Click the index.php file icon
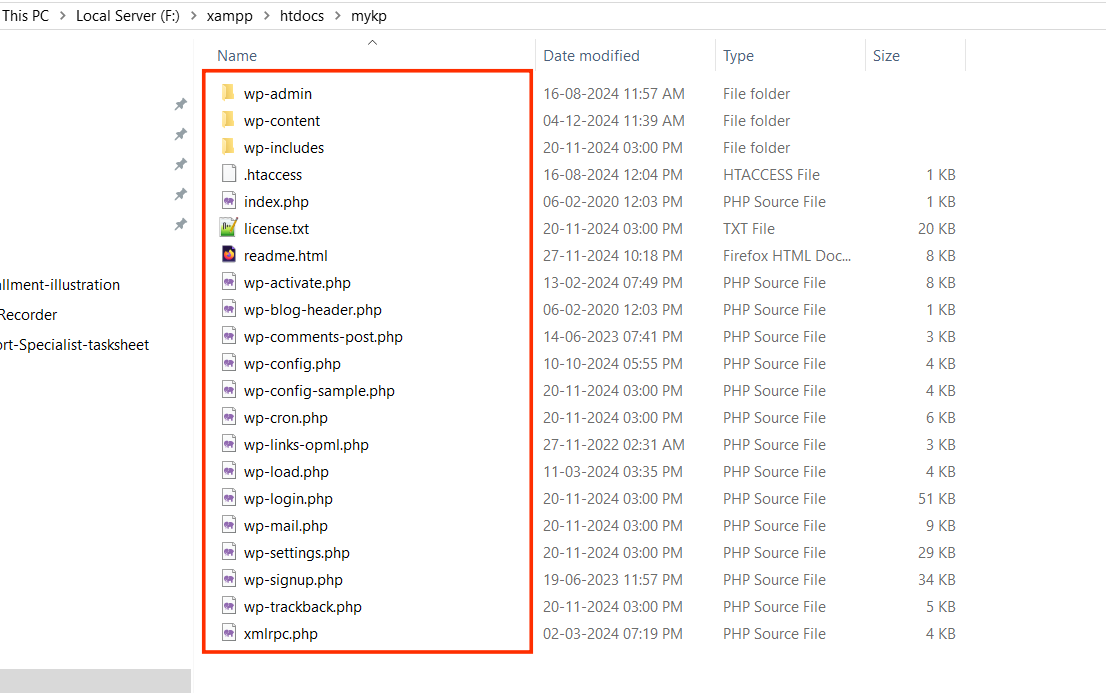1106x693 pixels. (x=229, y=200)
